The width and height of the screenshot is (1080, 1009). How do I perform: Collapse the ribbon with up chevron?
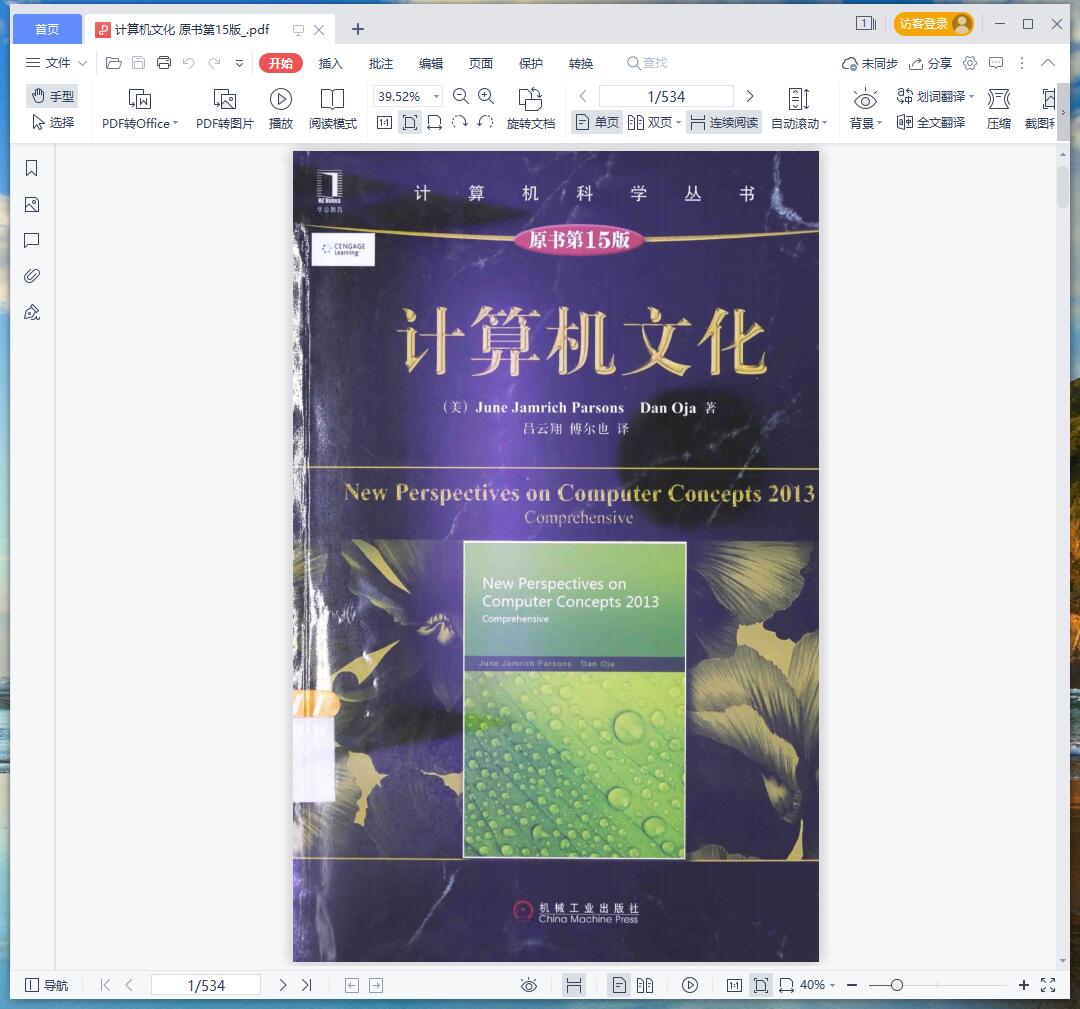(x=1048, y=63)
